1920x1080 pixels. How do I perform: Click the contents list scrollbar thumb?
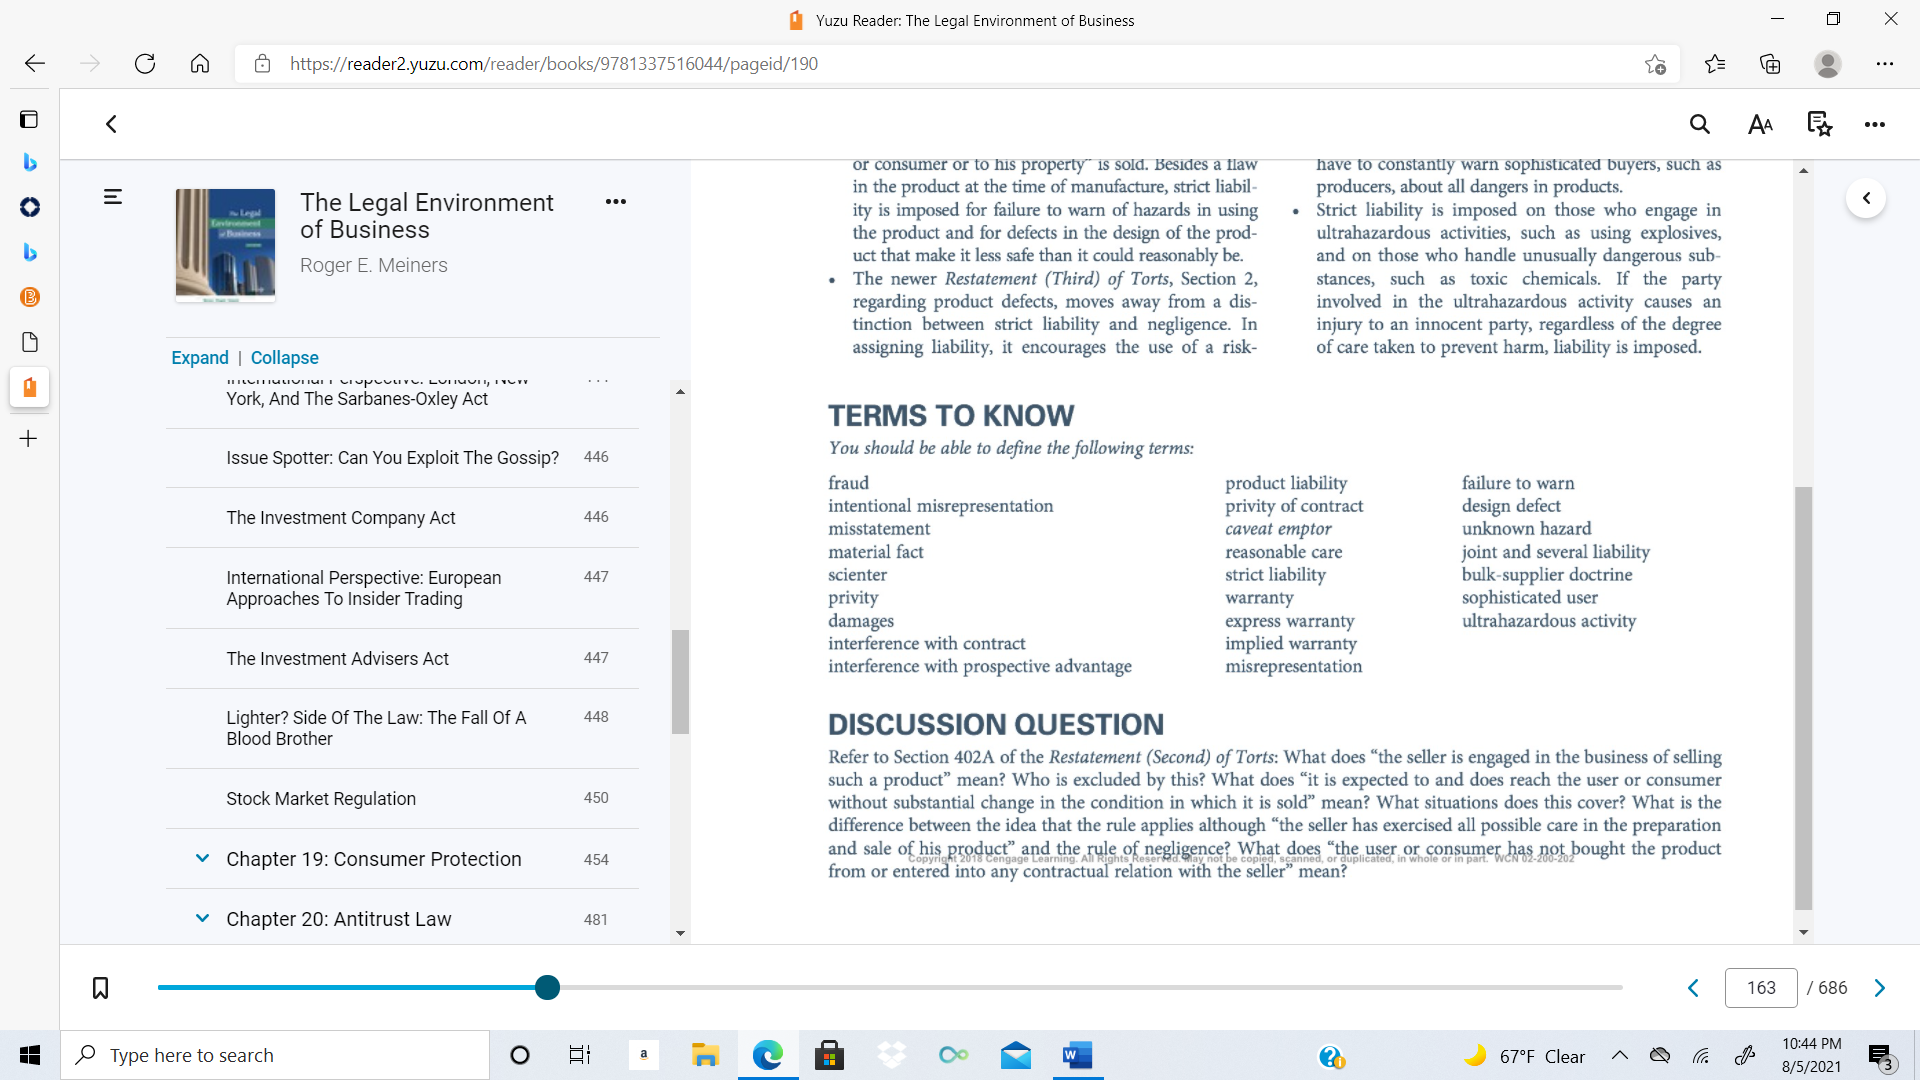coord(680,682)
